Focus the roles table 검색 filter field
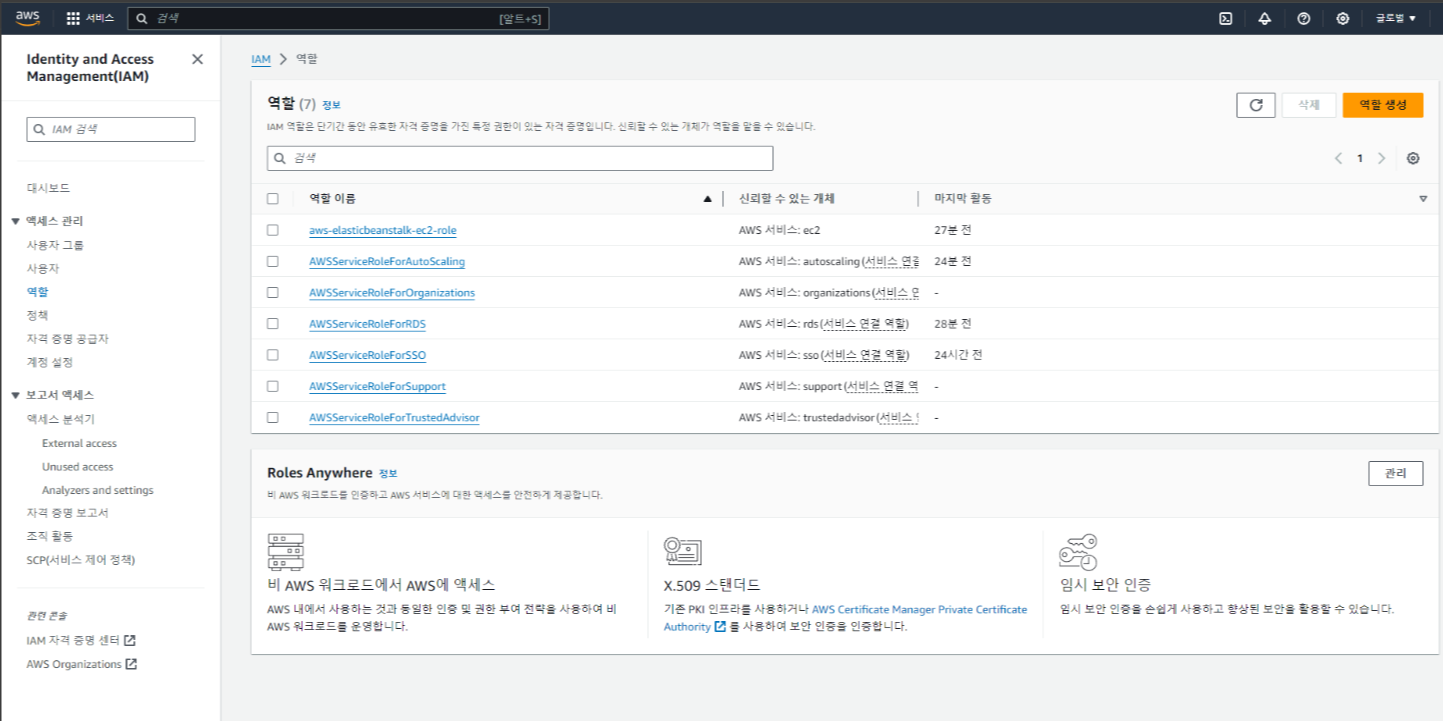Screen dimensions: 1443x721 (x=520, y=158)
